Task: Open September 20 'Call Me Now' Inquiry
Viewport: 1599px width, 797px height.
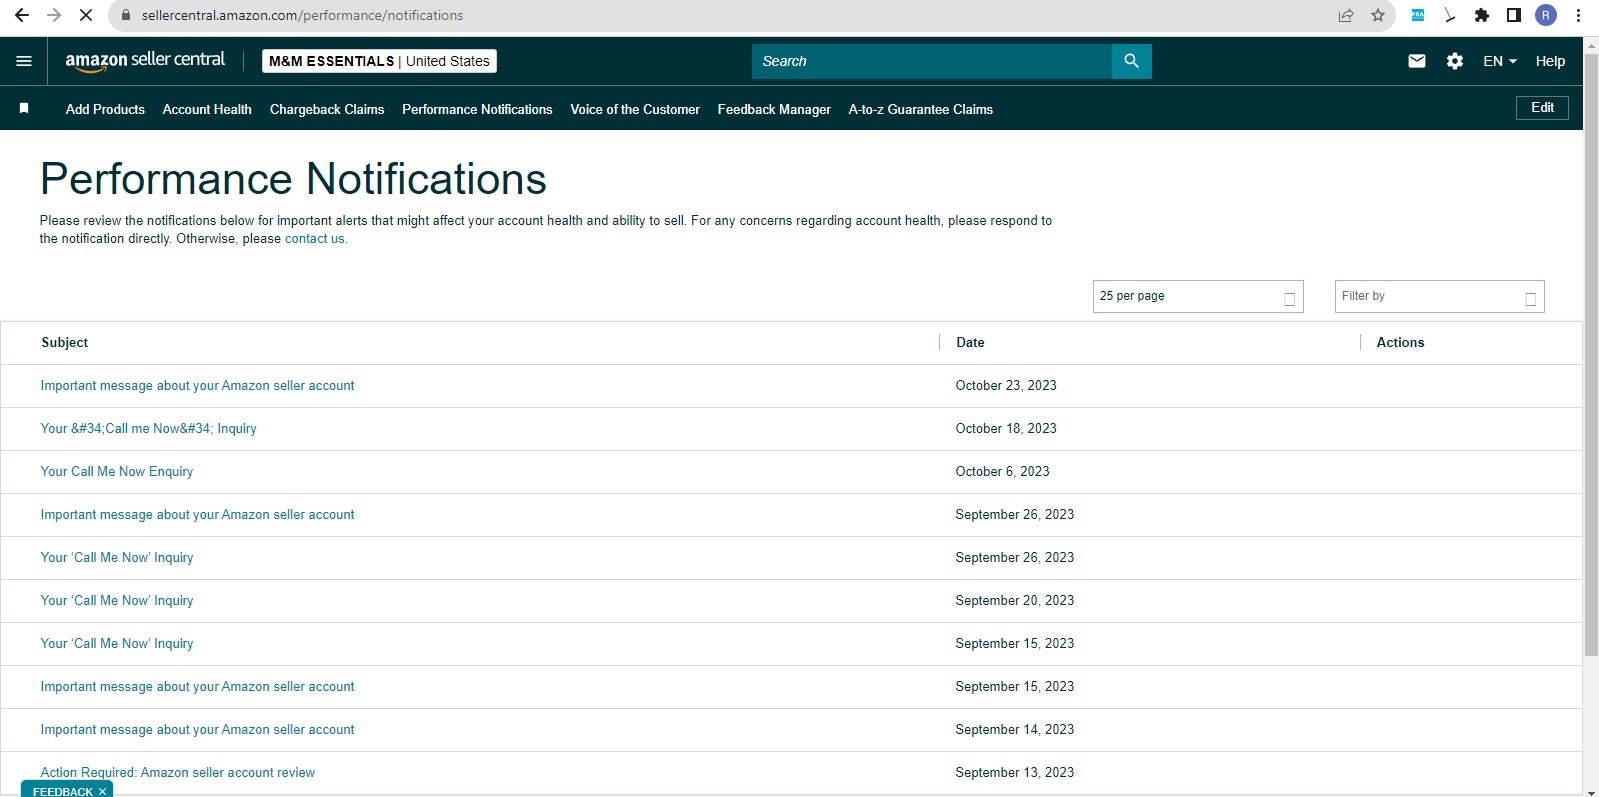Action: [117, 601]
